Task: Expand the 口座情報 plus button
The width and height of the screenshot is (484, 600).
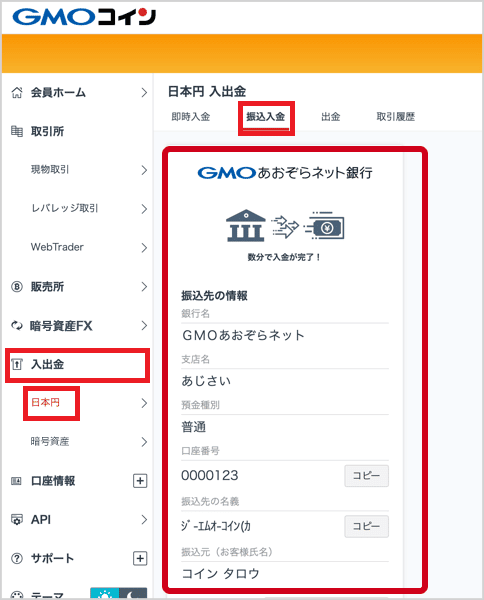Action: [x=140, y=481]
